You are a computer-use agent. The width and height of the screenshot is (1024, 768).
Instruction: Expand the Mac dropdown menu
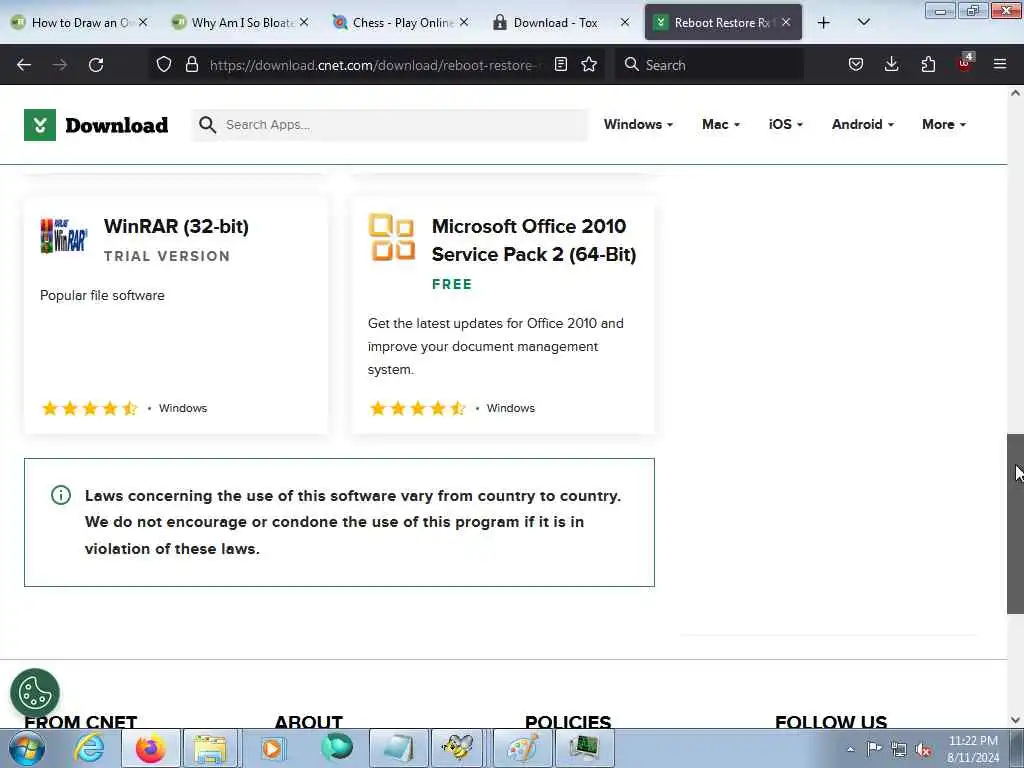pyautogui.click(x=720, y=124)
